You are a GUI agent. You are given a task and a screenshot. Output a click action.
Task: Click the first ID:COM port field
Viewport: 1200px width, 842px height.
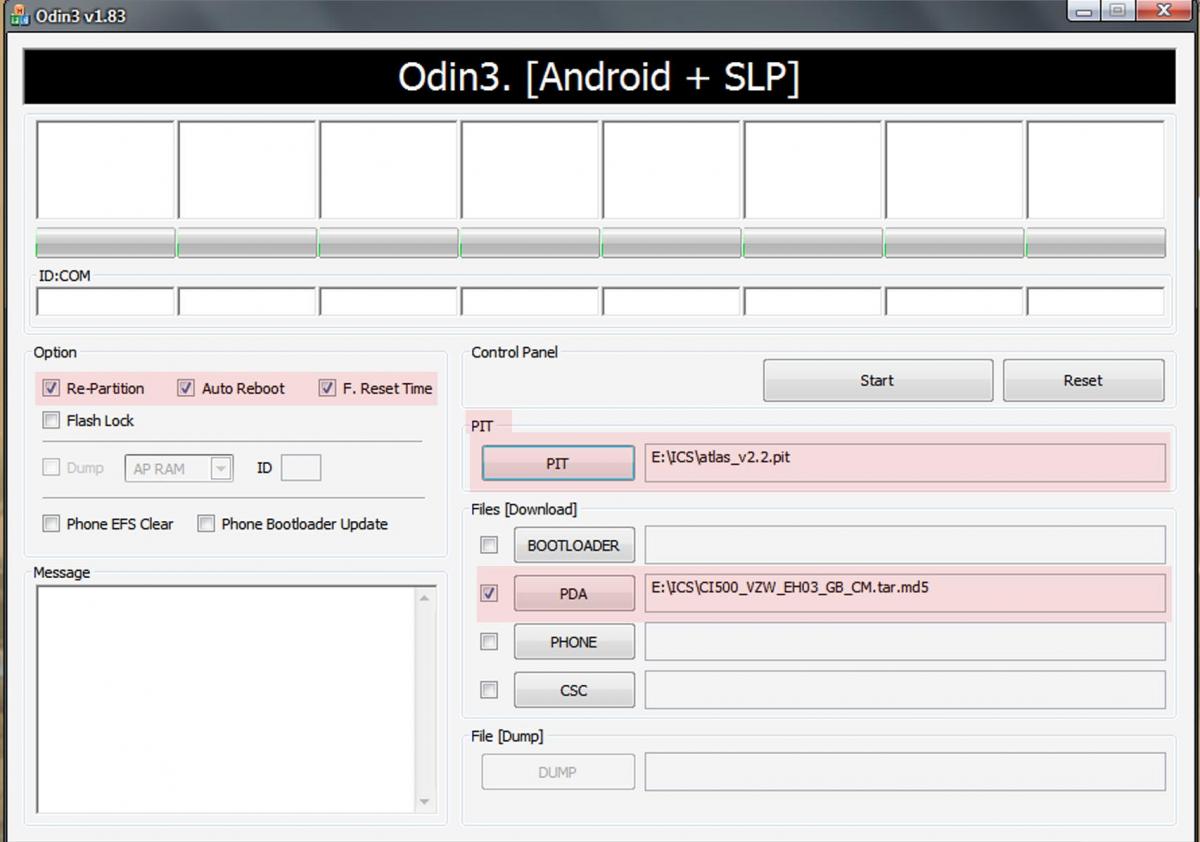tap(105, 301)
